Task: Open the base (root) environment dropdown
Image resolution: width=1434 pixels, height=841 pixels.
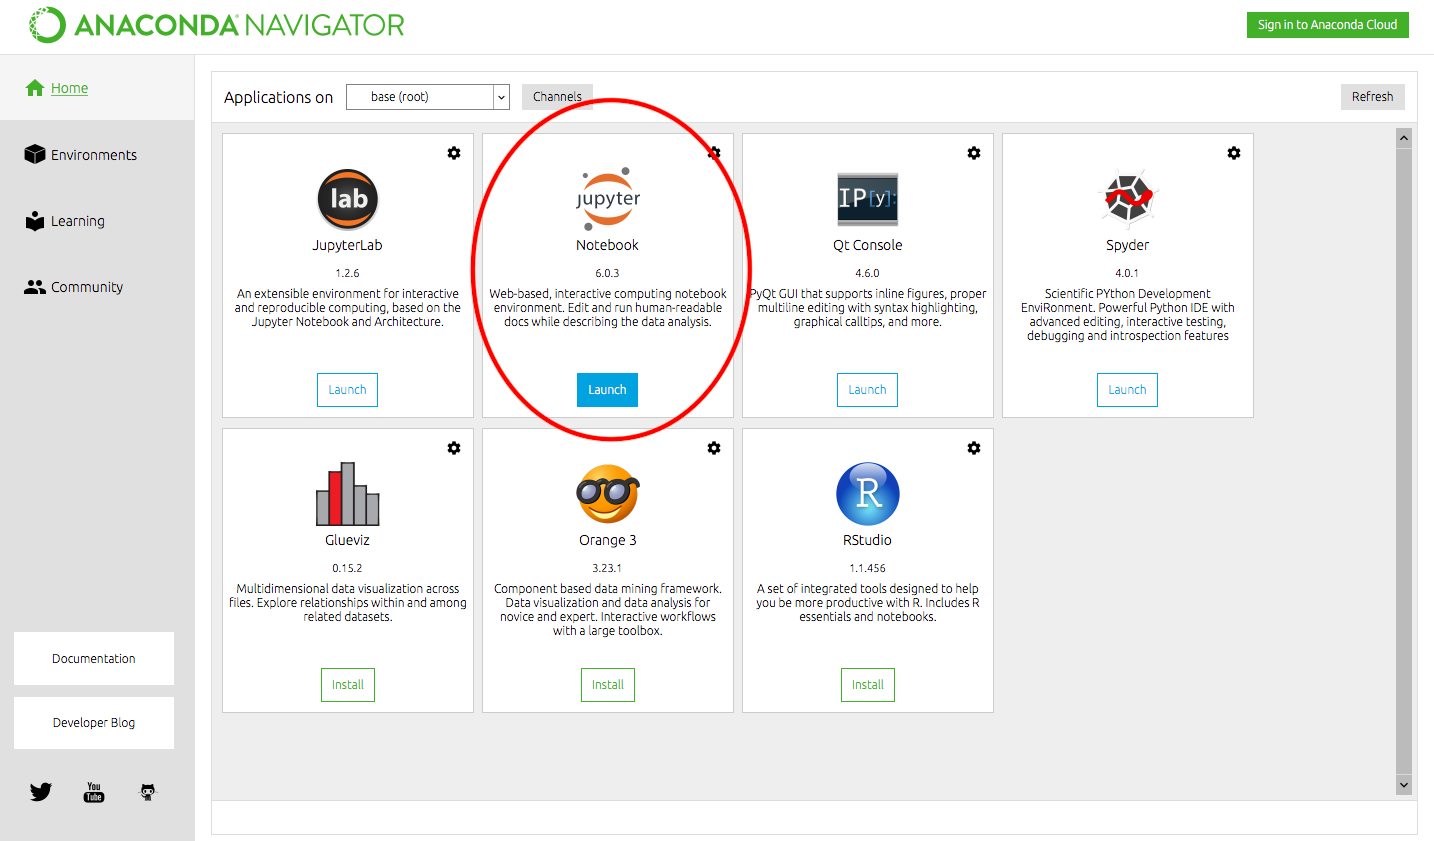Action: pyautogui.click(x=428, y=97)
